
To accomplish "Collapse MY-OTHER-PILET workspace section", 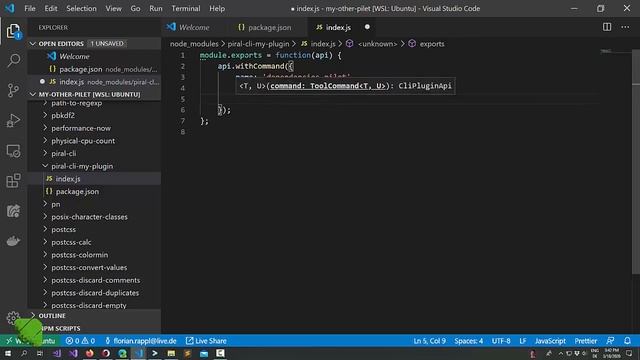I will (x=89, y=94).
